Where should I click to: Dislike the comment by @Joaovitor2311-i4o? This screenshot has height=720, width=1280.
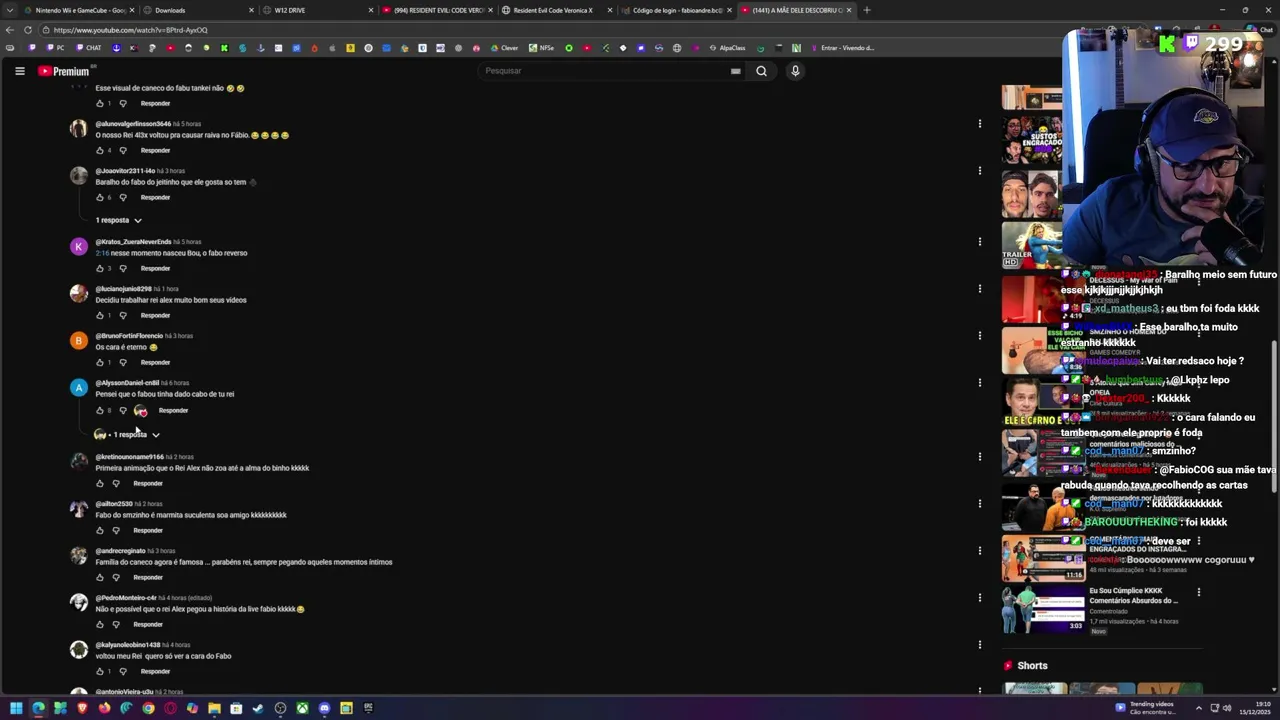pyautogui.click(x=123, y=197)
